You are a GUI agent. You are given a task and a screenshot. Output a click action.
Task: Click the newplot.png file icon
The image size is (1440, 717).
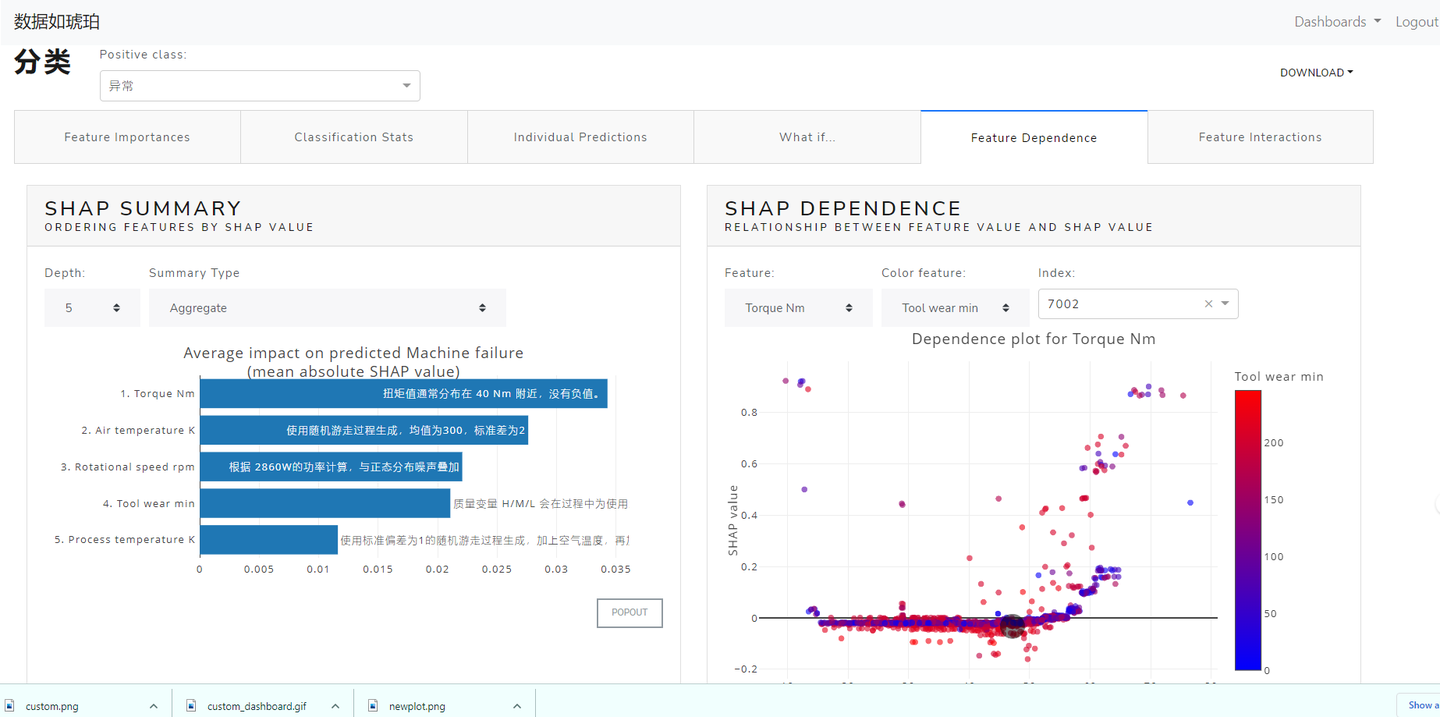[x=373, y=706]
